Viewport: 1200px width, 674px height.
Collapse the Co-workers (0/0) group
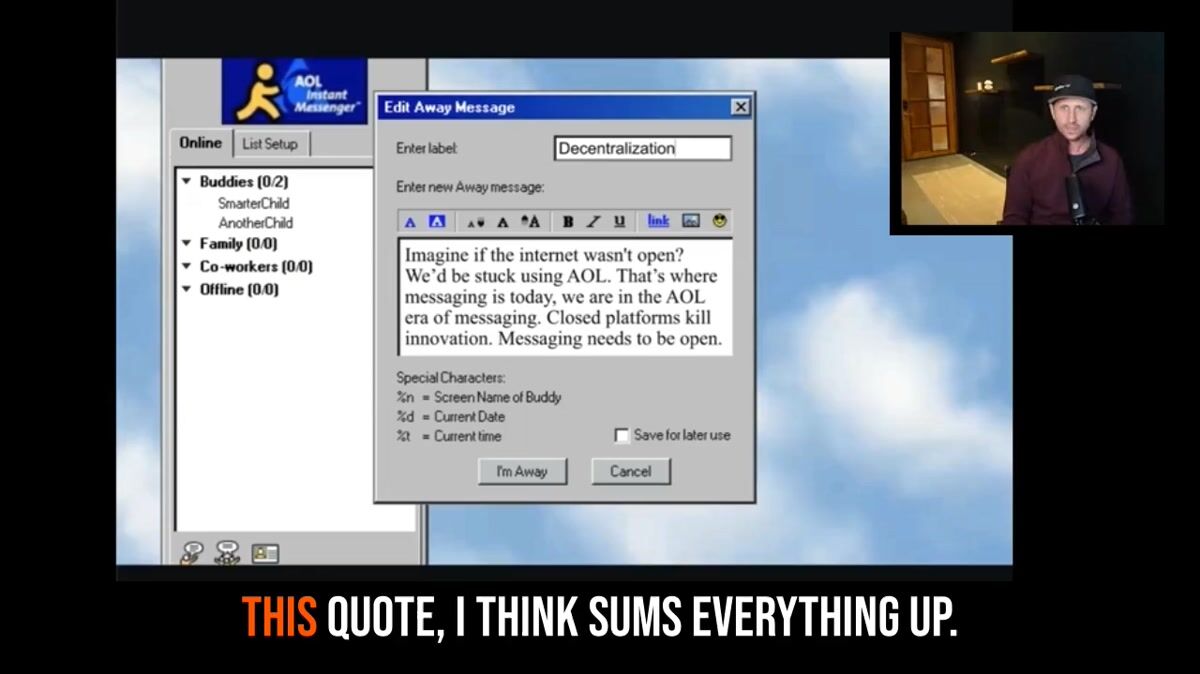(x=187, y=267)
